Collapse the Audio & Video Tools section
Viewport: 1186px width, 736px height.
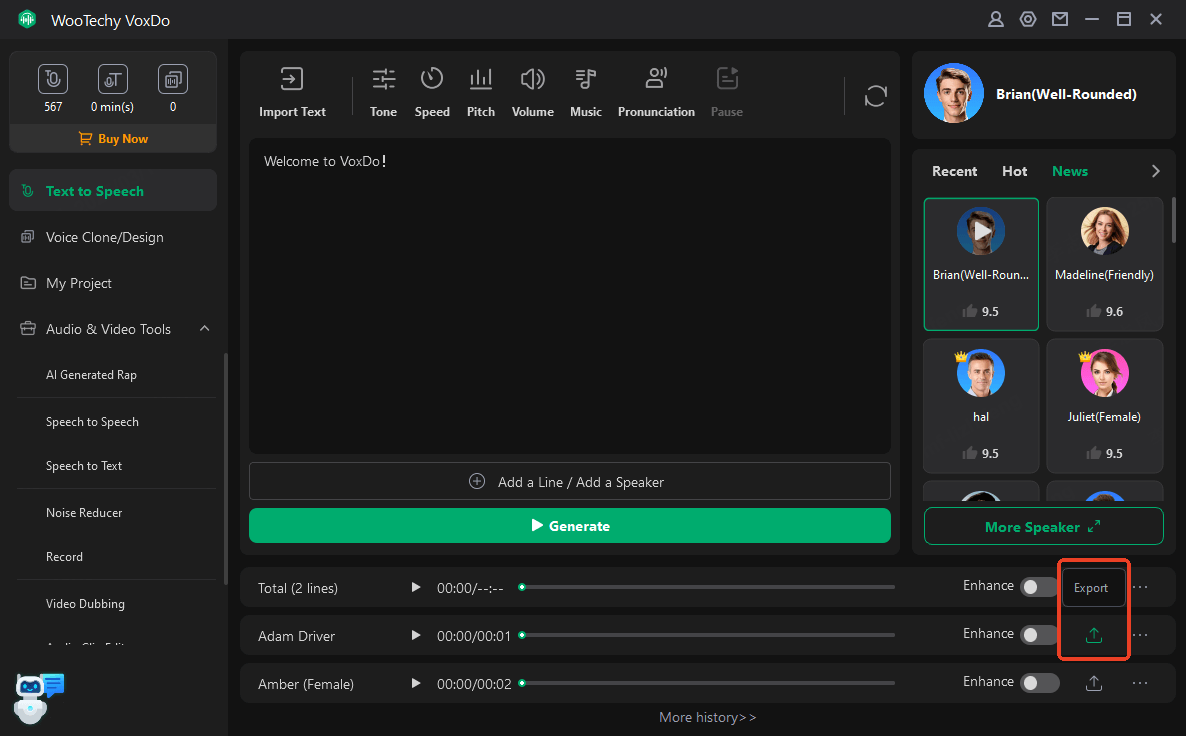tap(205, 329)
